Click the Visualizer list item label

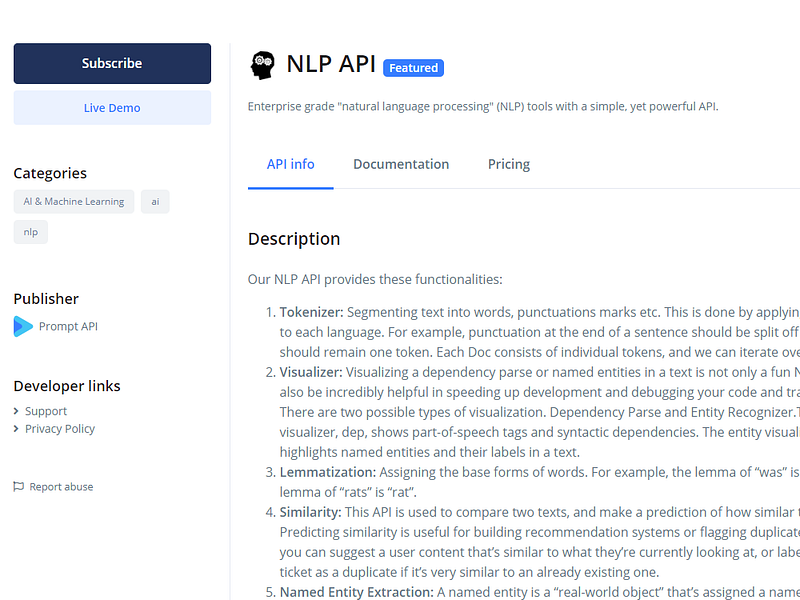(x=311, y=372)
